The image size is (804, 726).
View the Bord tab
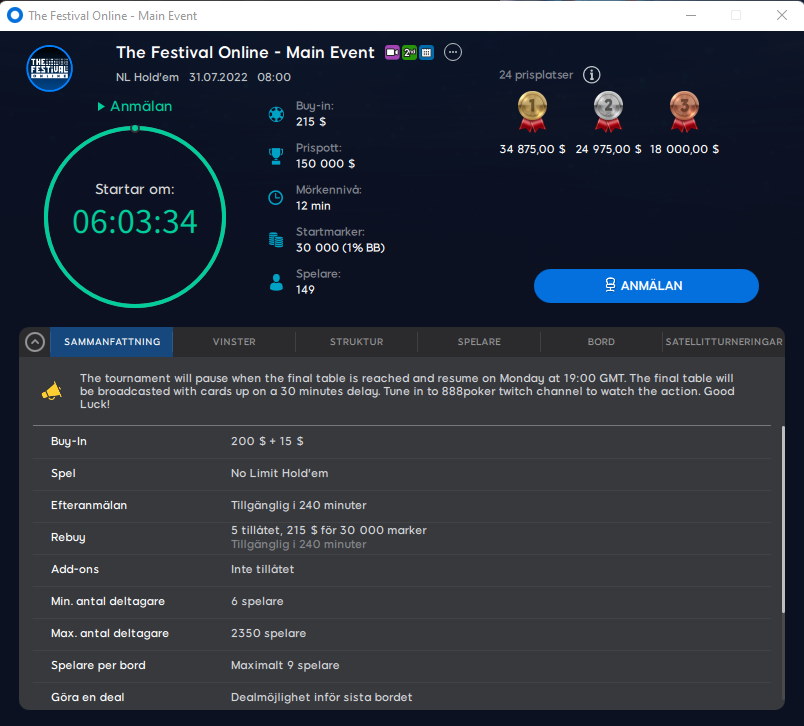601,342
